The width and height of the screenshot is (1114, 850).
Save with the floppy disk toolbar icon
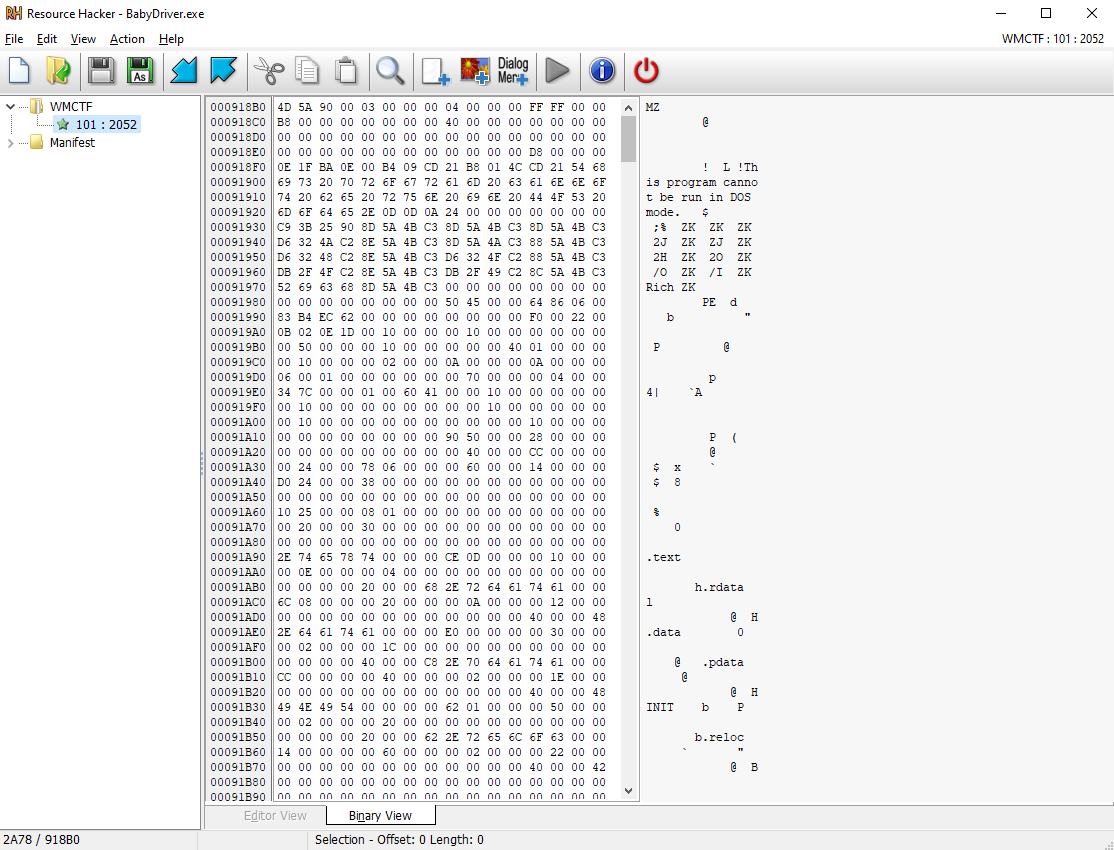point(101,71)
